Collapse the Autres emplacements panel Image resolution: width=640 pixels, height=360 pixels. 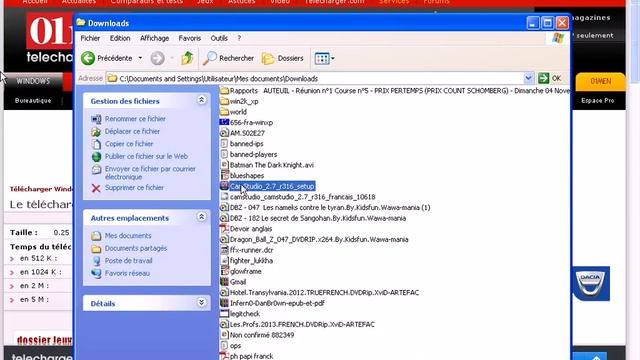(x=201, y=217)
